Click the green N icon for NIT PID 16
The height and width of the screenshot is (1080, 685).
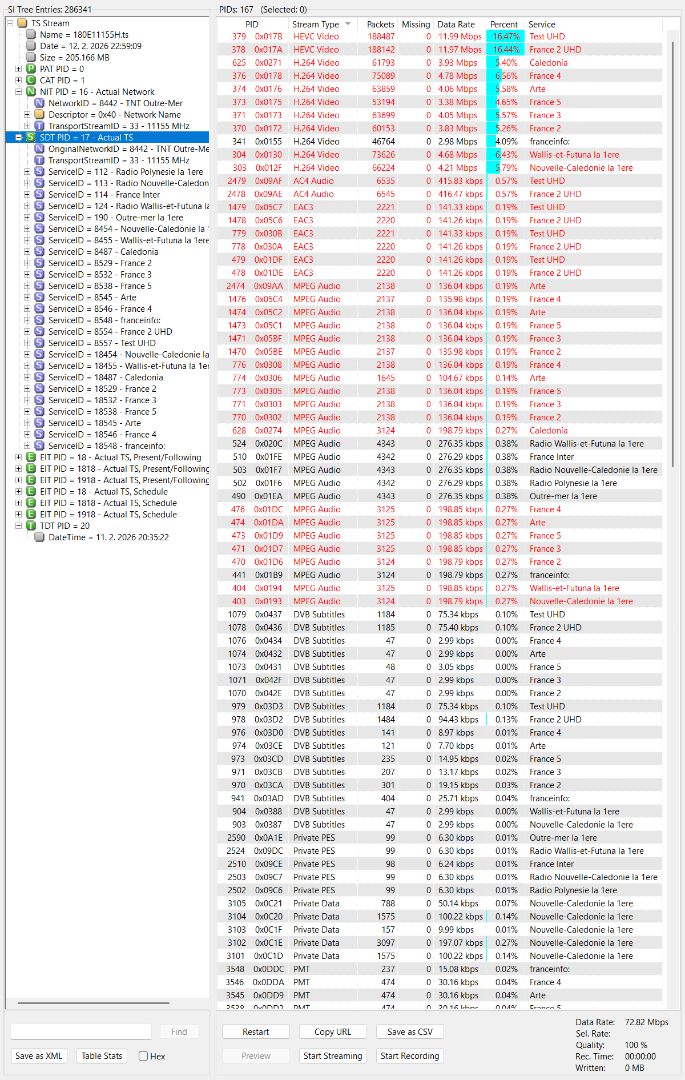click(x=30, y=91)
